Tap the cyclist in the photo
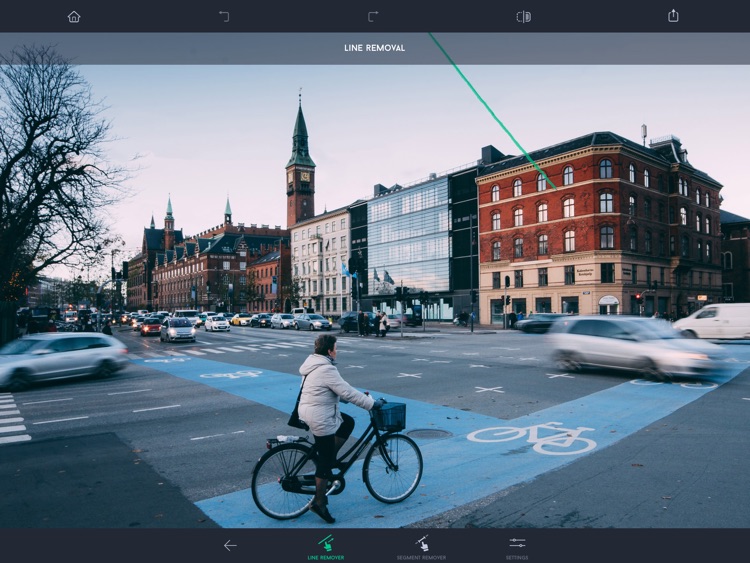 pos(330,426)
